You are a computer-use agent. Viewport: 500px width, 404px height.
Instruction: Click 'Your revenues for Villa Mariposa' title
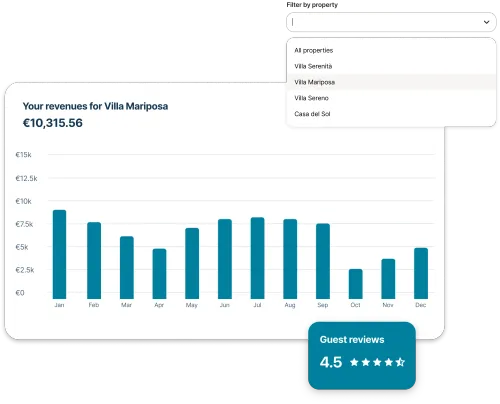95,106
